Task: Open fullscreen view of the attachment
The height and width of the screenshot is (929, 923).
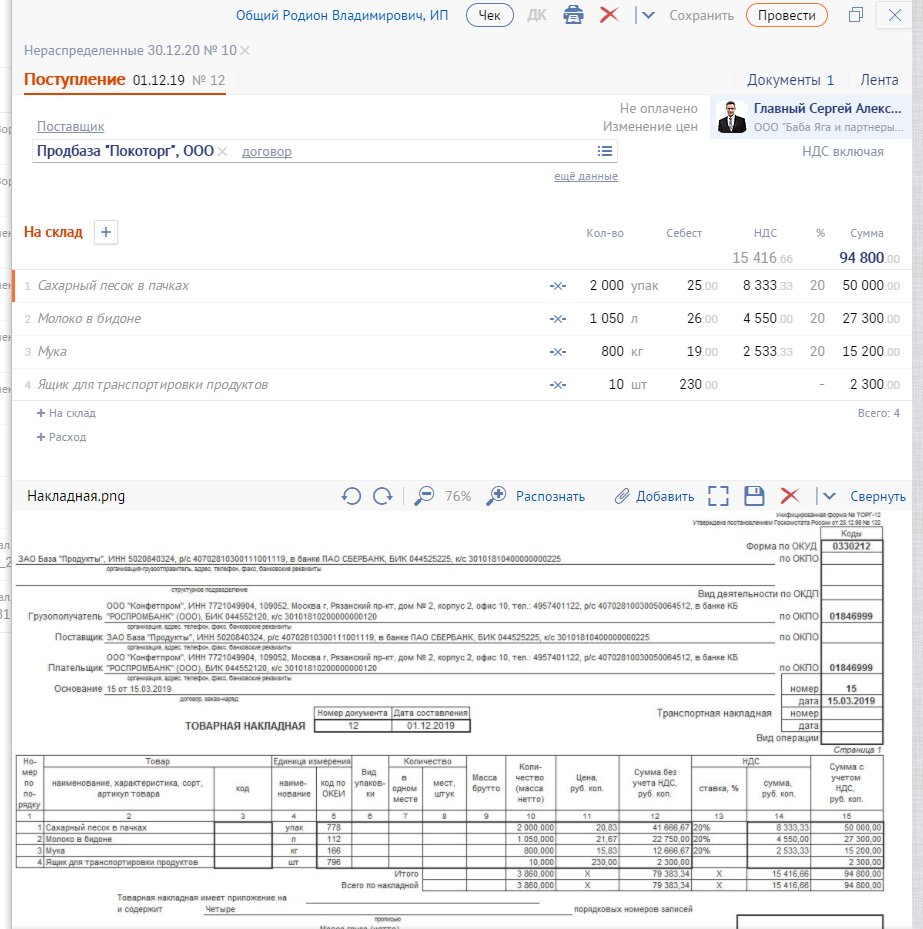Action: coord(718,496)
